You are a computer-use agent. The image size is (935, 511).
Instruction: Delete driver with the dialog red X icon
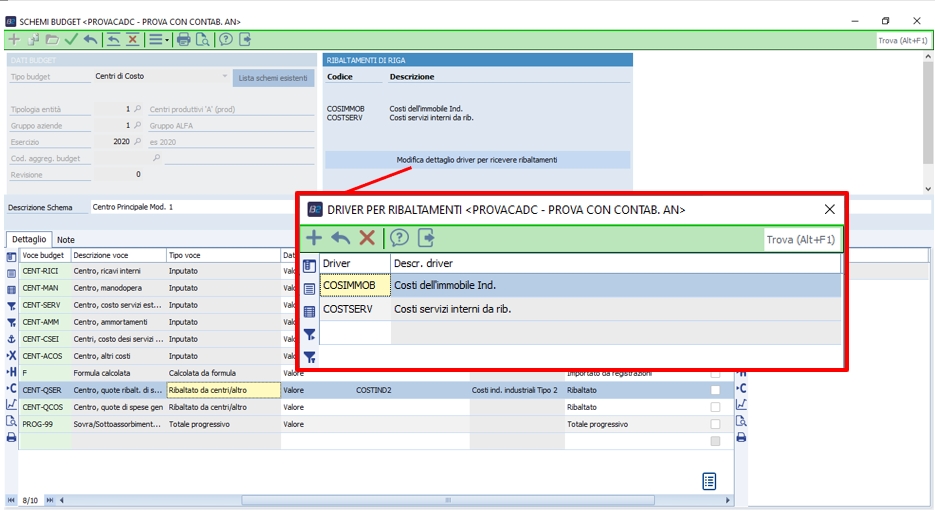(367, 238)
